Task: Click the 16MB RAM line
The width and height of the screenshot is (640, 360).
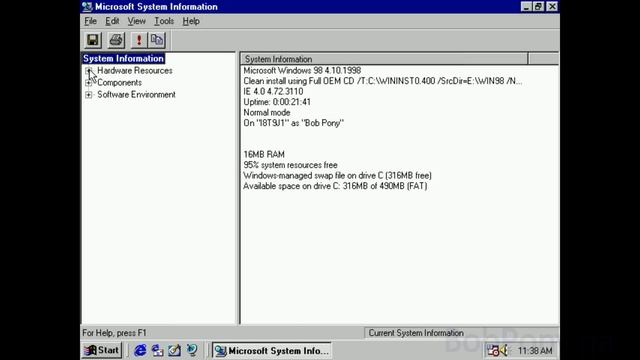Action: pyautogui.click(x=264, y=154)
